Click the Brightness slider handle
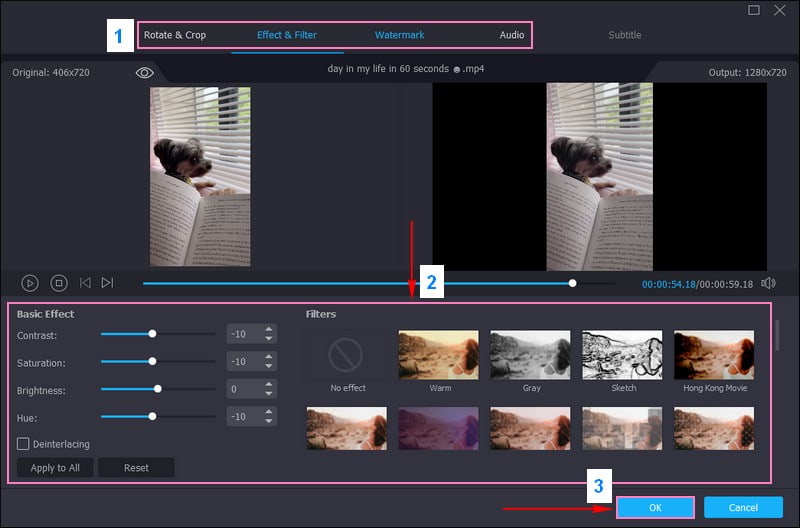800x528 pixels. pyautogui.click(x=158, y=388)
